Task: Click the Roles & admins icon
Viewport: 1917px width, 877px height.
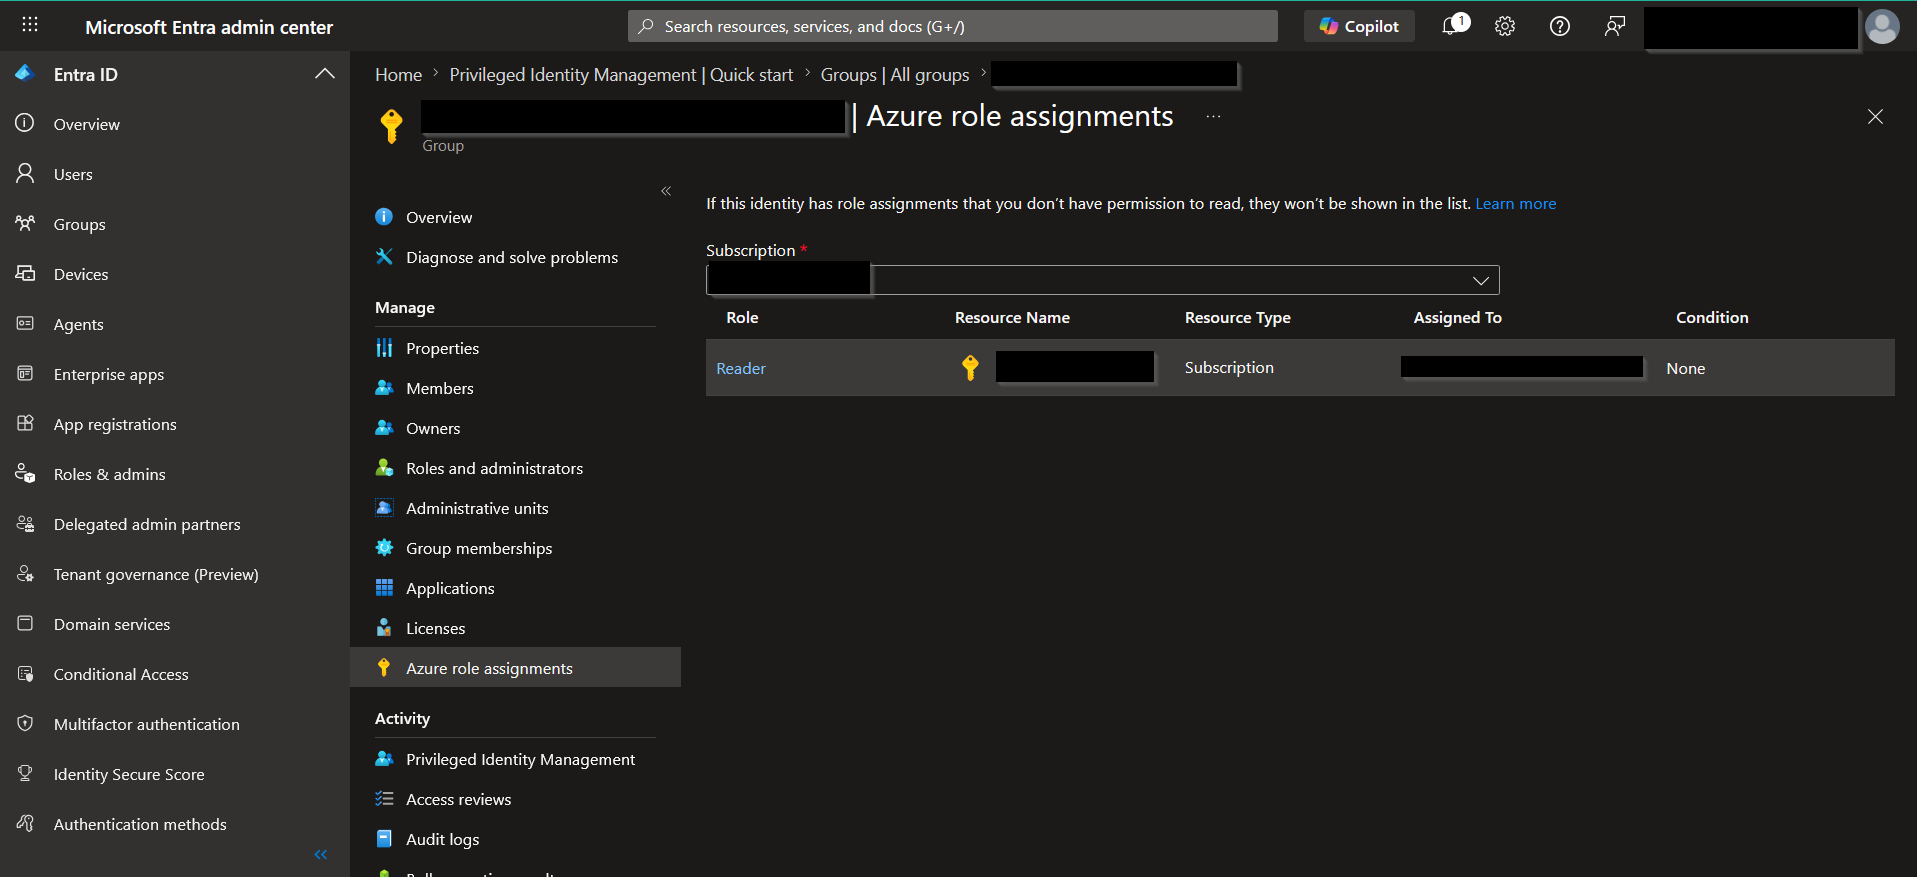Action: point(26,473)
